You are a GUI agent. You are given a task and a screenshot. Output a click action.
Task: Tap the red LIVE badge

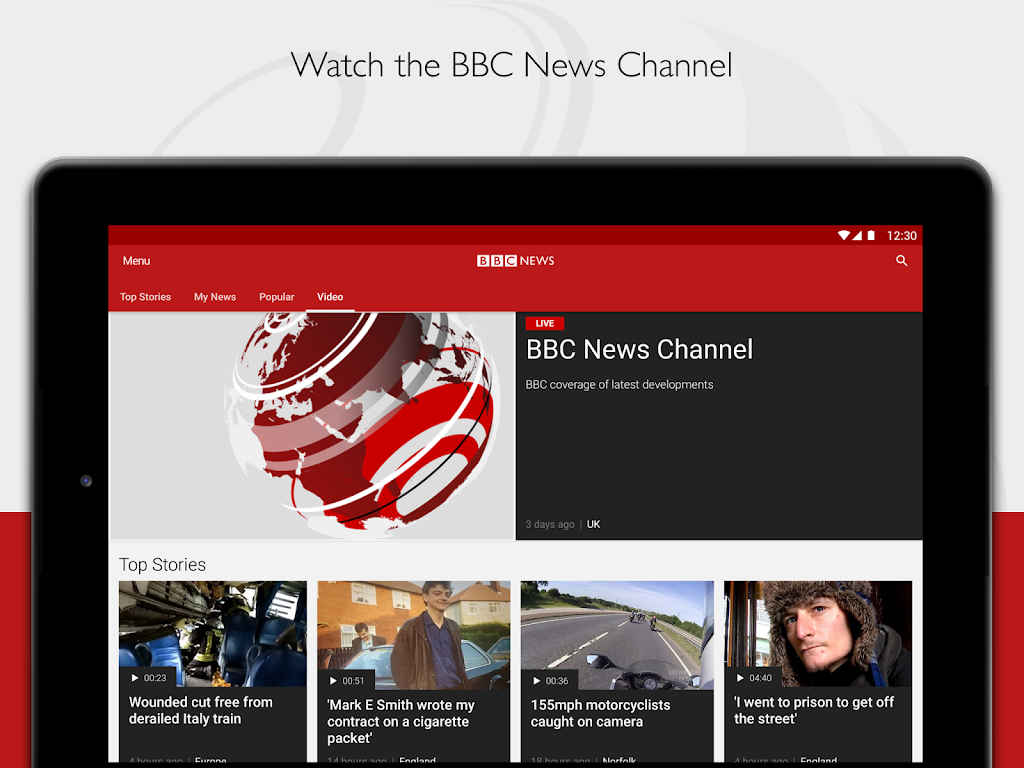tap(545, 323)
